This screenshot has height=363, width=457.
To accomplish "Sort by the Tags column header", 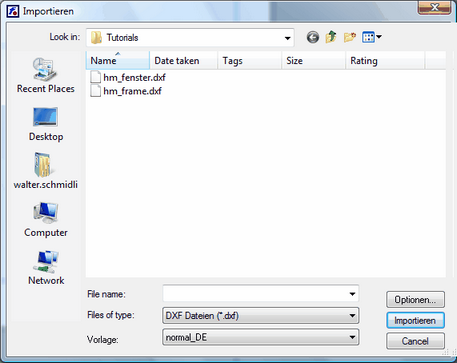I will point(250,61).
